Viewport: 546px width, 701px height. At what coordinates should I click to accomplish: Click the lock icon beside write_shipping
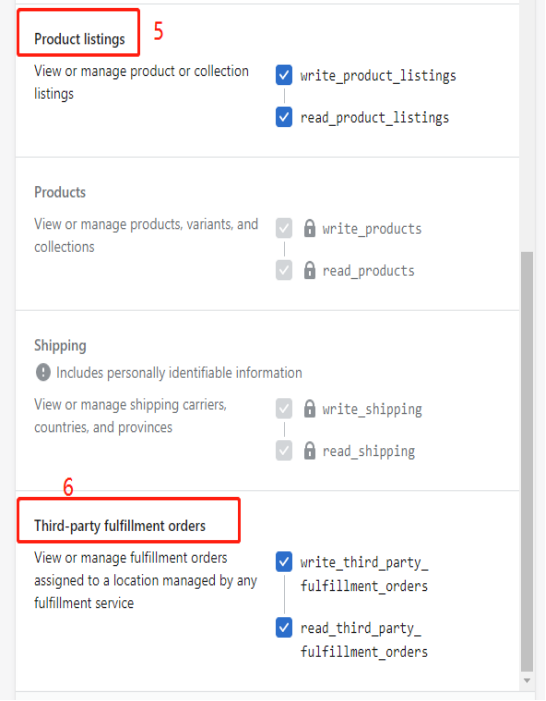point(309,409)
